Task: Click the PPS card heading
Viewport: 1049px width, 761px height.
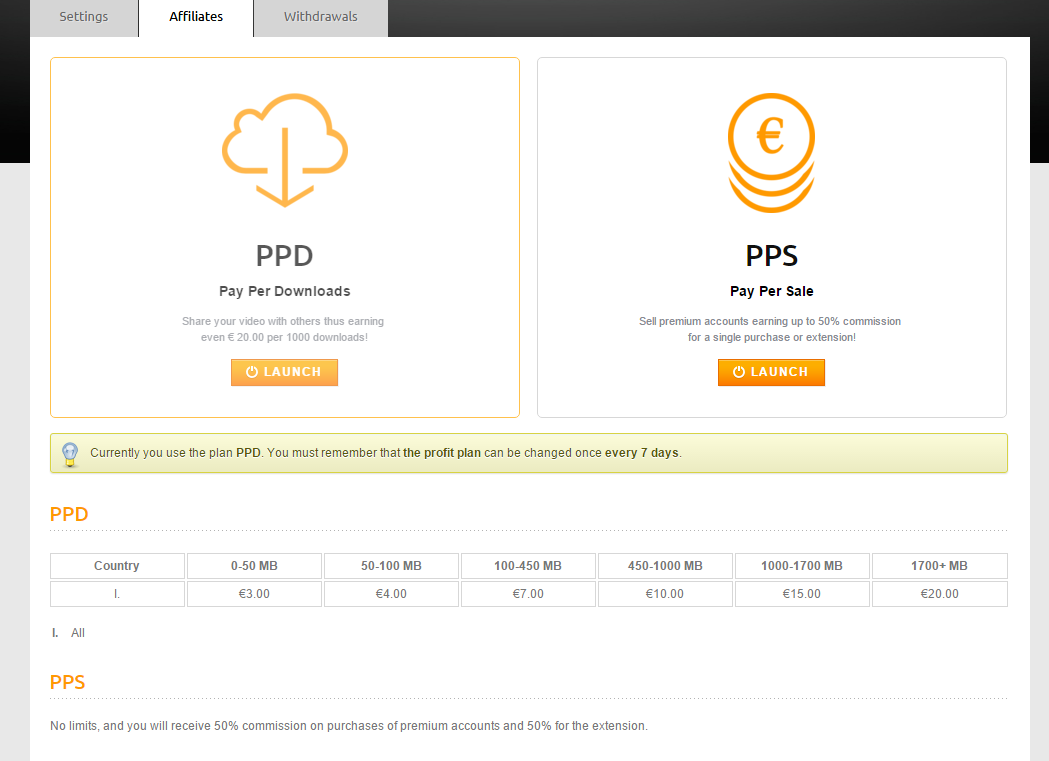Action: pos(771,256)
